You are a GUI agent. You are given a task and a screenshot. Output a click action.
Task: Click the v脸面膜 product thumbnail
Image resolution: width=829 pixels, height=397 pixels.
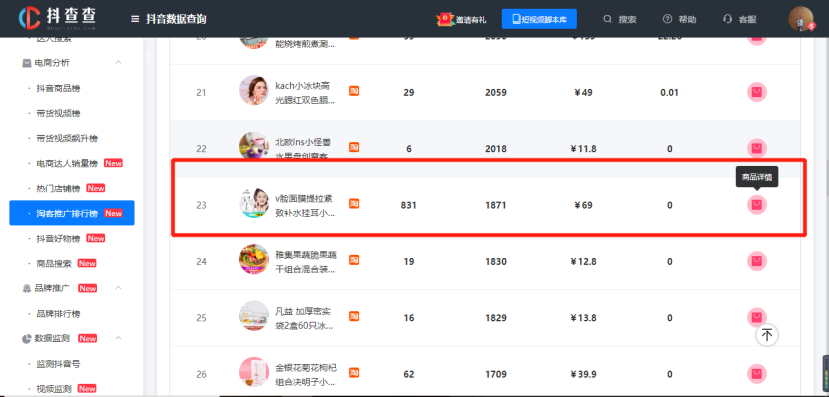coord(254,202)
